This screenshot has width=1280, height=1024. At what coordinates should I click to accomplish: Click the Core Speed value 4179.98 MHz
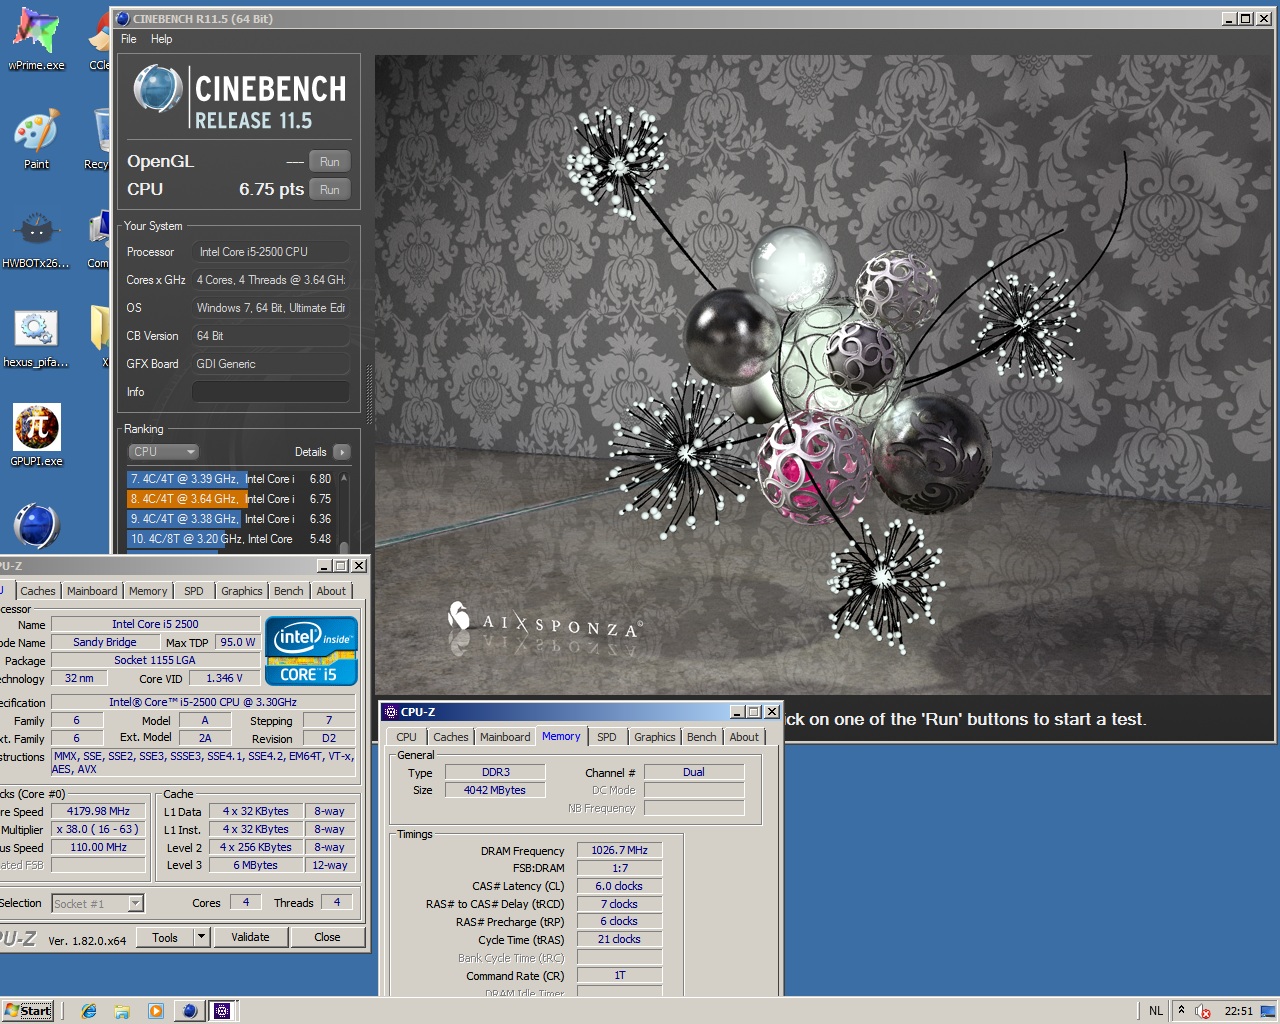tap(98, 811)
